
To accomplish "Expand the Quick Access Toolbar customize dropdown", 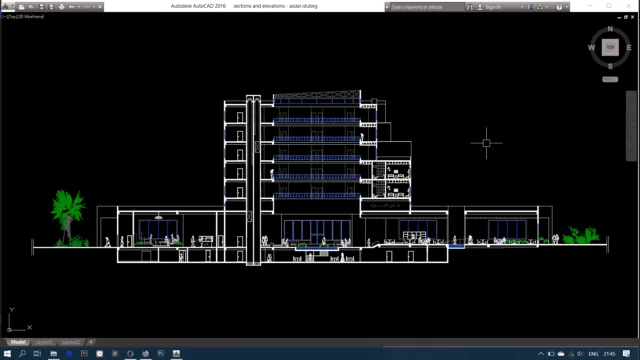I will [x=100, y=7].
